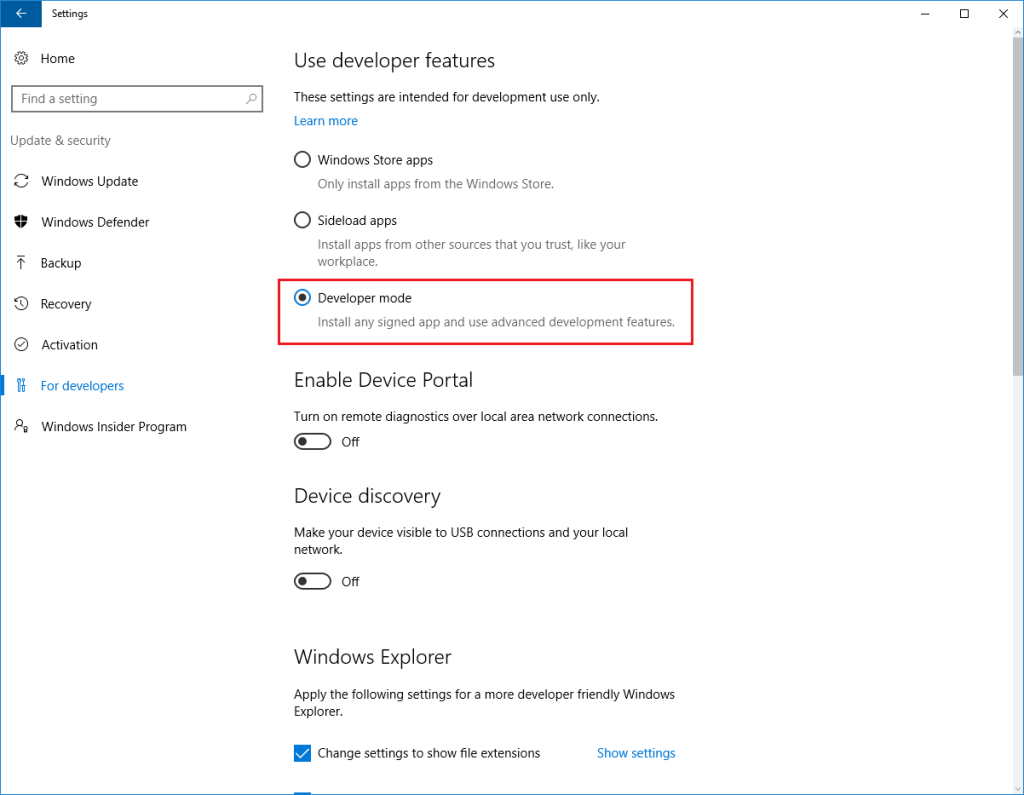
Task: Click the vertical scrollbar thumb
Action: pos(1017,206)
